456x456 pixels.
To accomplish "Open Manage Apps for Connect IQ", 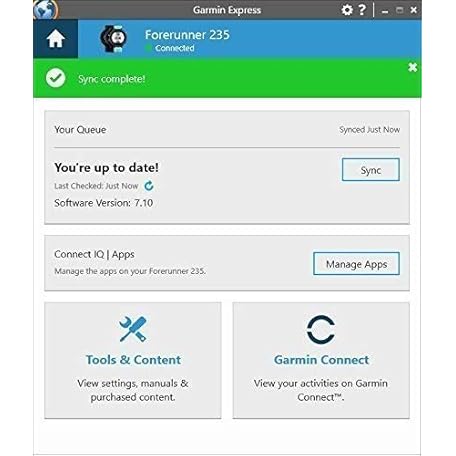I will (356, 264).
